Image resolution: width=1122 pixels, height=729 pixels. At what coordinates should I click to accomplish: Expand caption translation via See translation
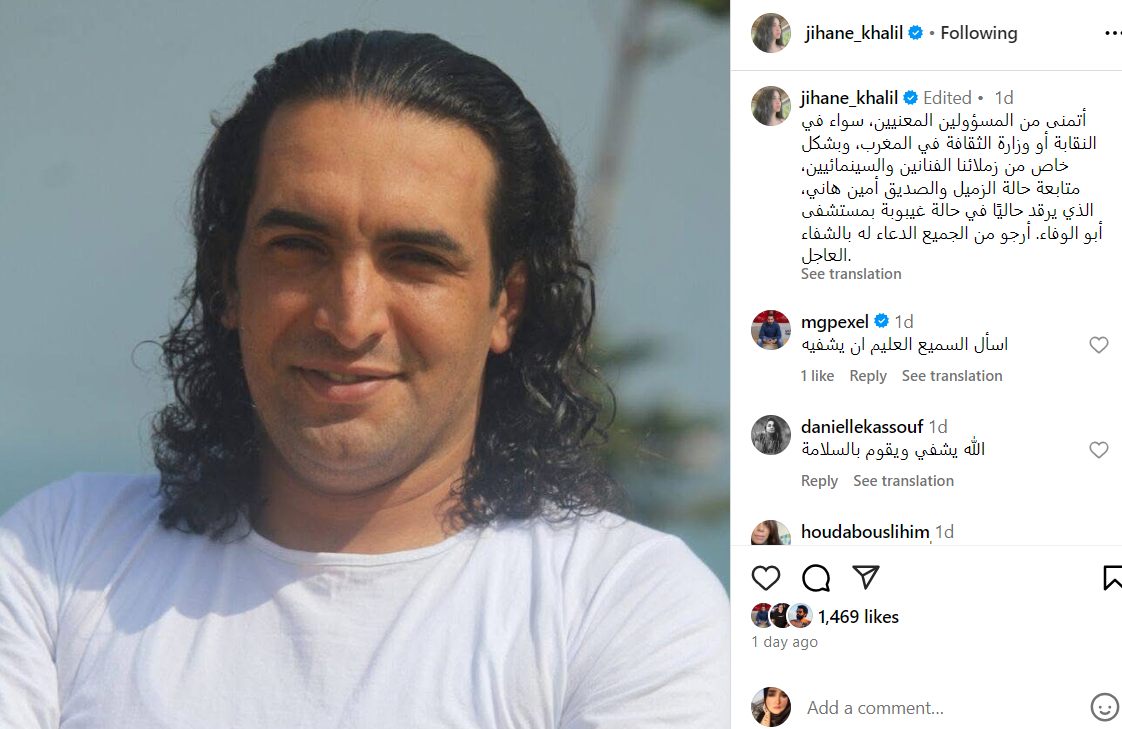point(851,274)
